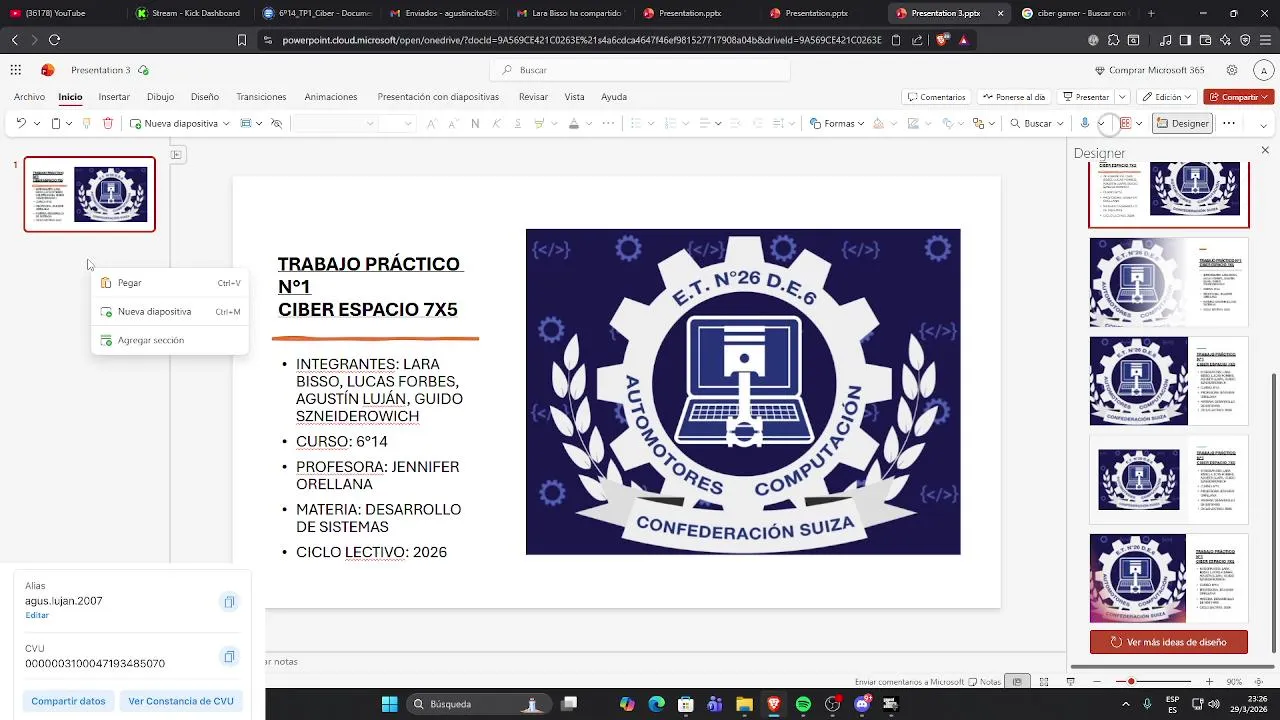Open the font color picker
The height and width of the screenshot is (720, 1280).
pos(573,123)
